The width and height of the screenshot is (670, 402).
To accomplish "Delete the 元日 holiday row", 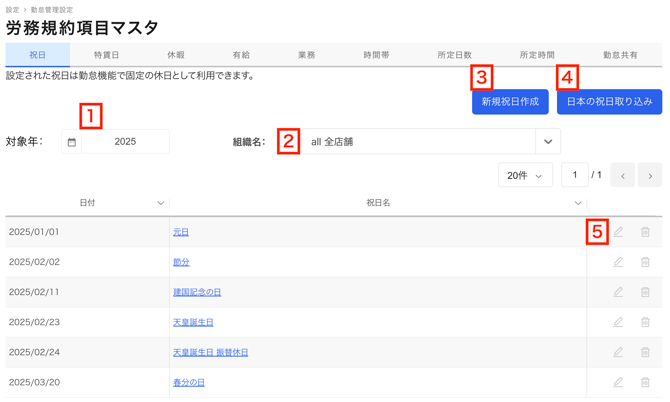I will 645,232.
